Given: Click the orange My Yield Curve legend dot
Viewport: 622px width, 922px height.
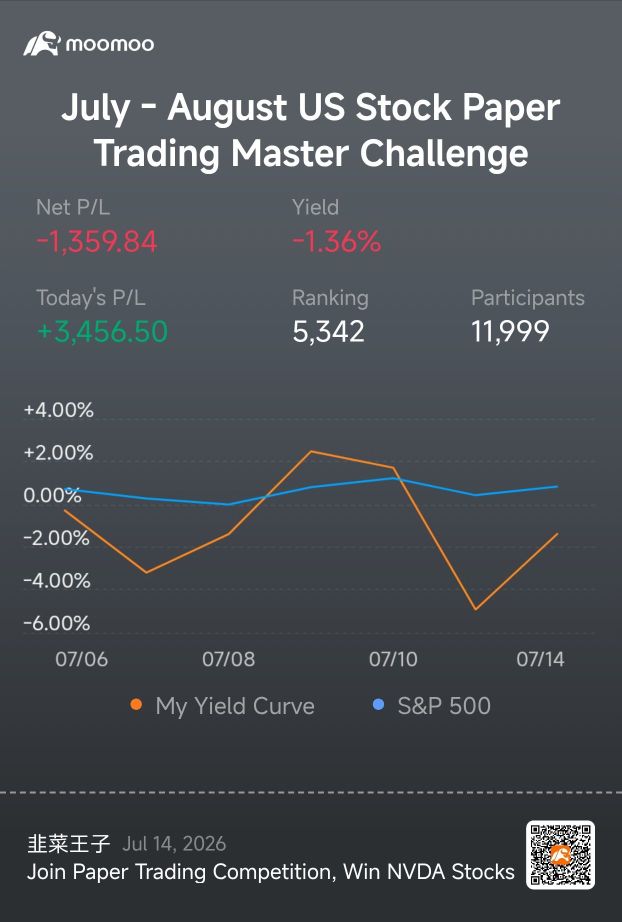Looking at the screenshot, I should point(136,704).
